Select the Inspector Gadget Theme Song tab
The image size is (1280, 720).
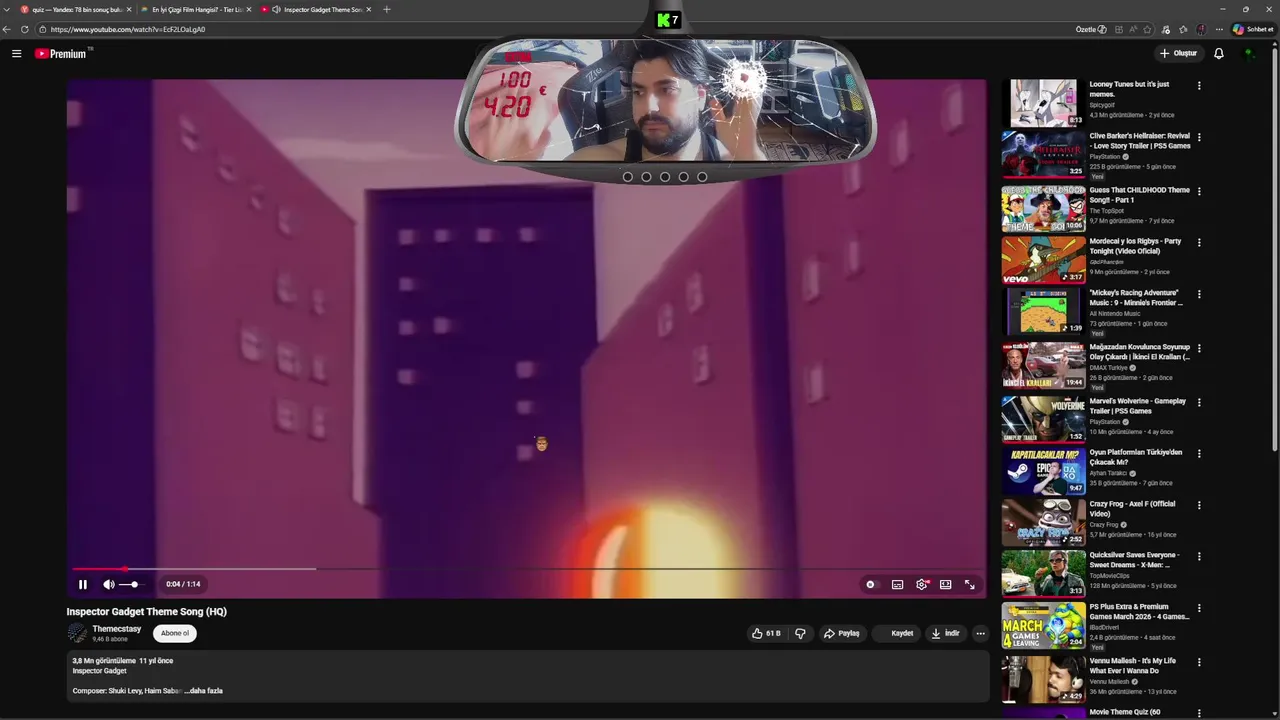pyautogui.click(x=318, y=9)
